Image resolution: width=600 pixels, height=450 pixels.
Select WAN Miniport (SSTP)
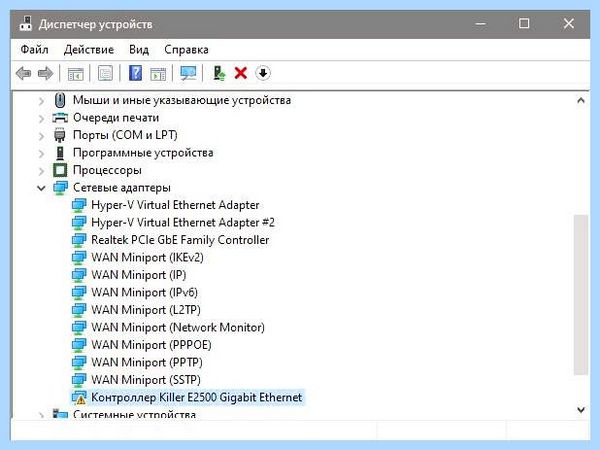click(146, 380)
